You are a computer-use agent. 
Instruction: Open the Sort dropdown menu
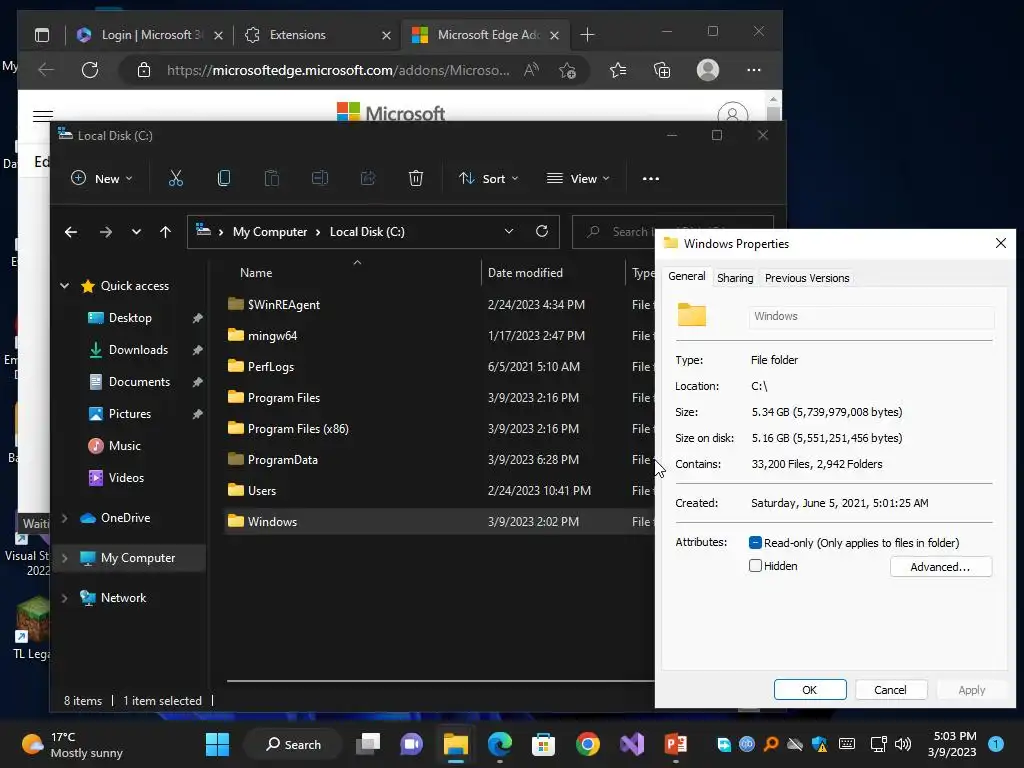click(x=488, y=178)
